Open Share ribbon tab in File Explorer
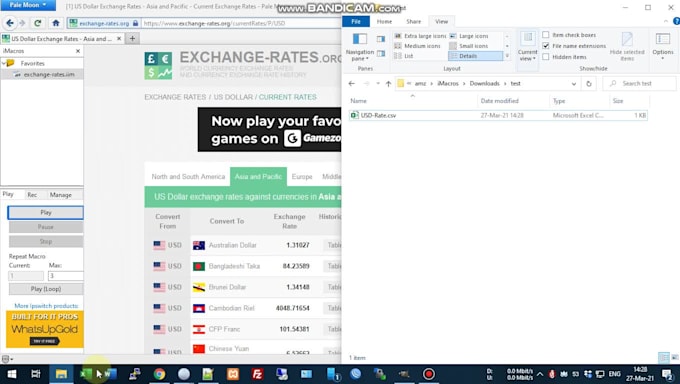The height and width of the screenshot is (384, 680). point(413,21)
